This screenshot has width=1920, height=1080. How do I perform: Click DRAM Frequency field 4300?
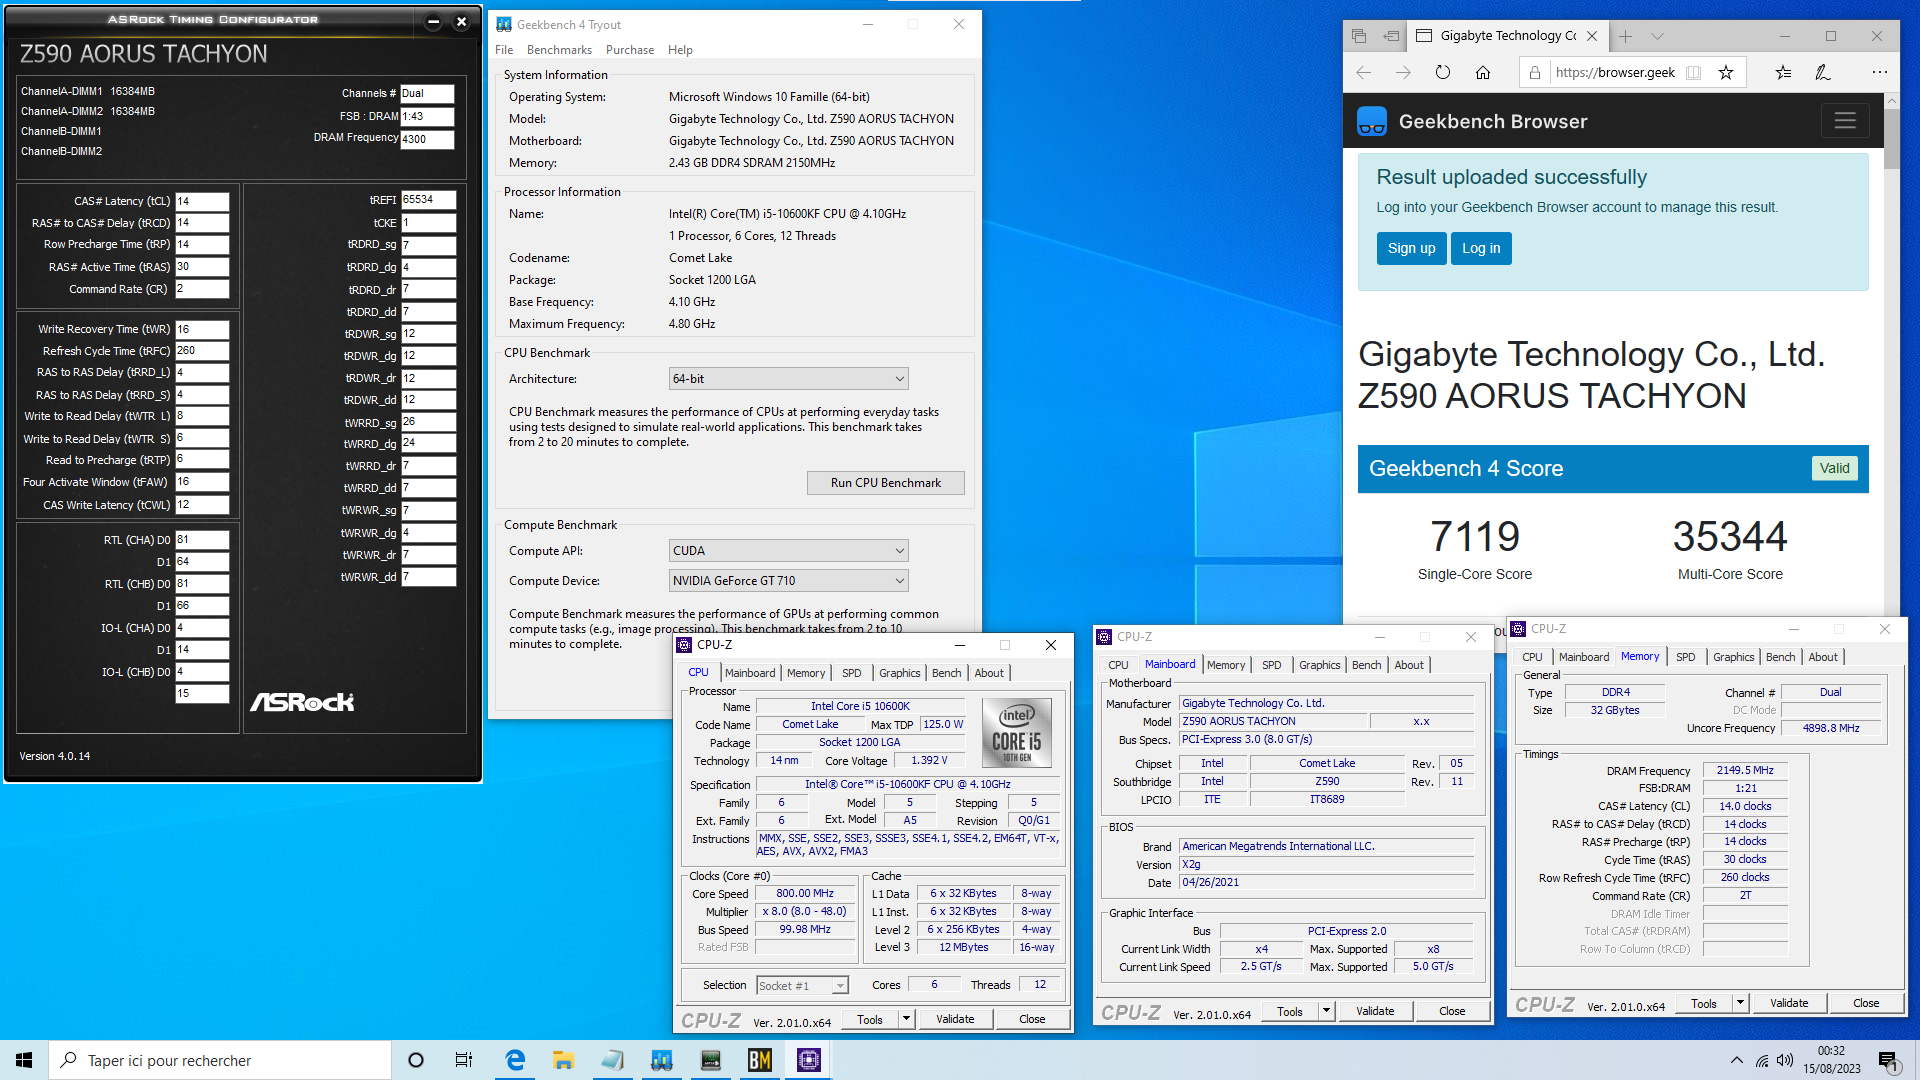click(x=427, y=139)
